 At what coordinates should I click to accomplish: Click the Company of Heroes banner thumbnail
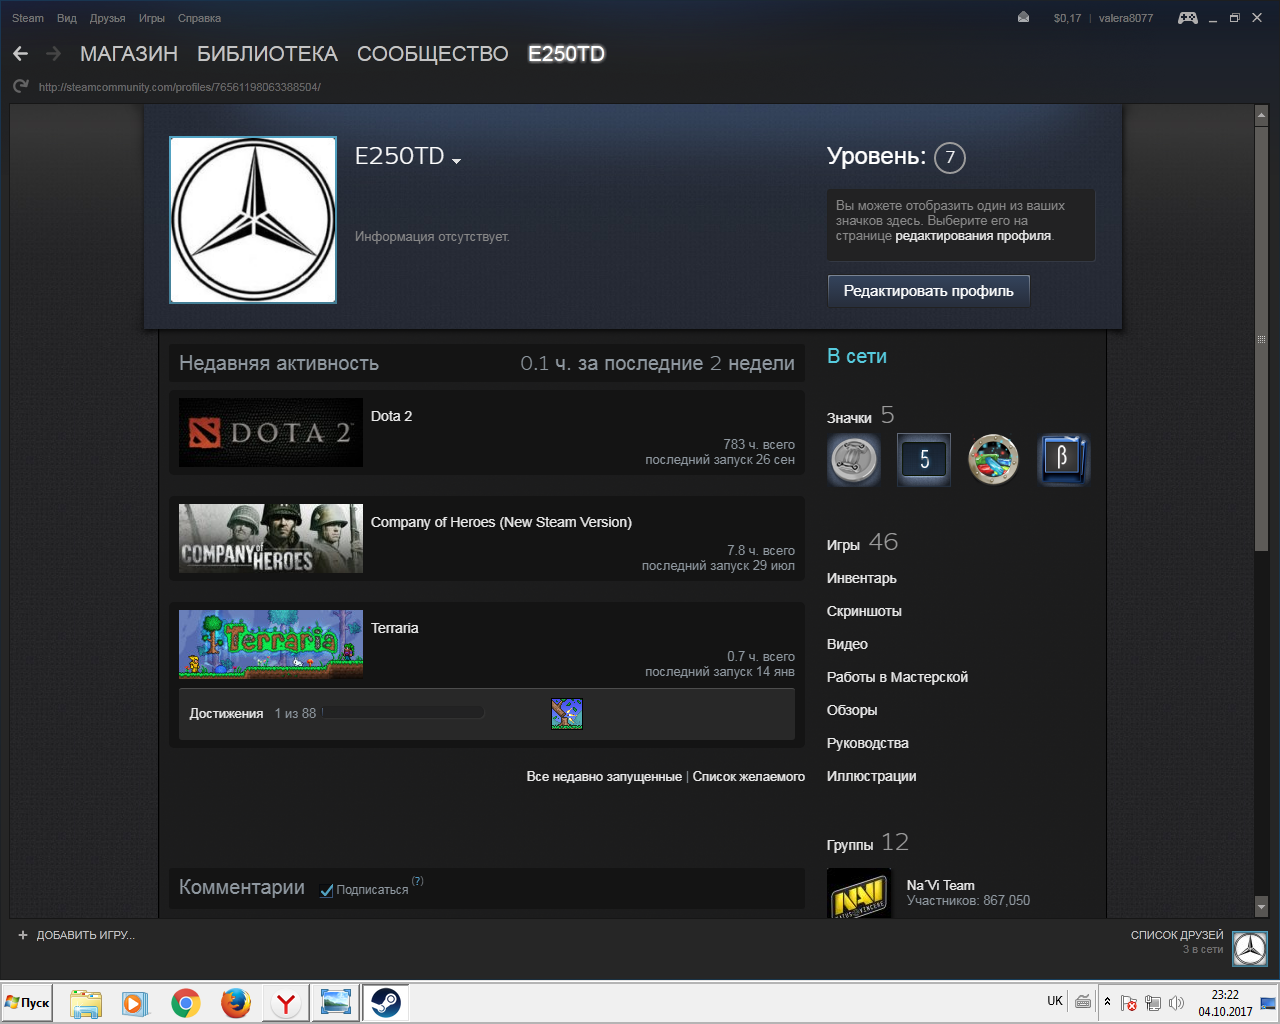[271, 539]
